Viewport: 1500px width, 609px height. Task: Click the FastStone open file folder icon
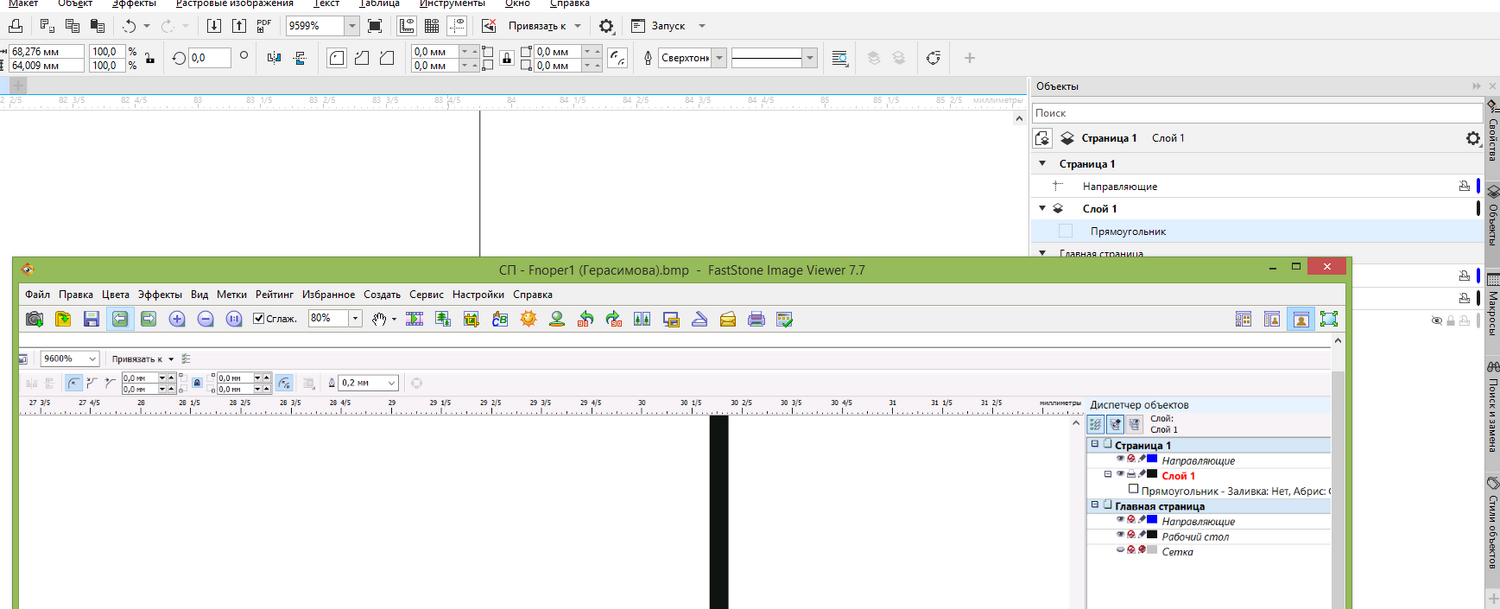pos(62,319)
